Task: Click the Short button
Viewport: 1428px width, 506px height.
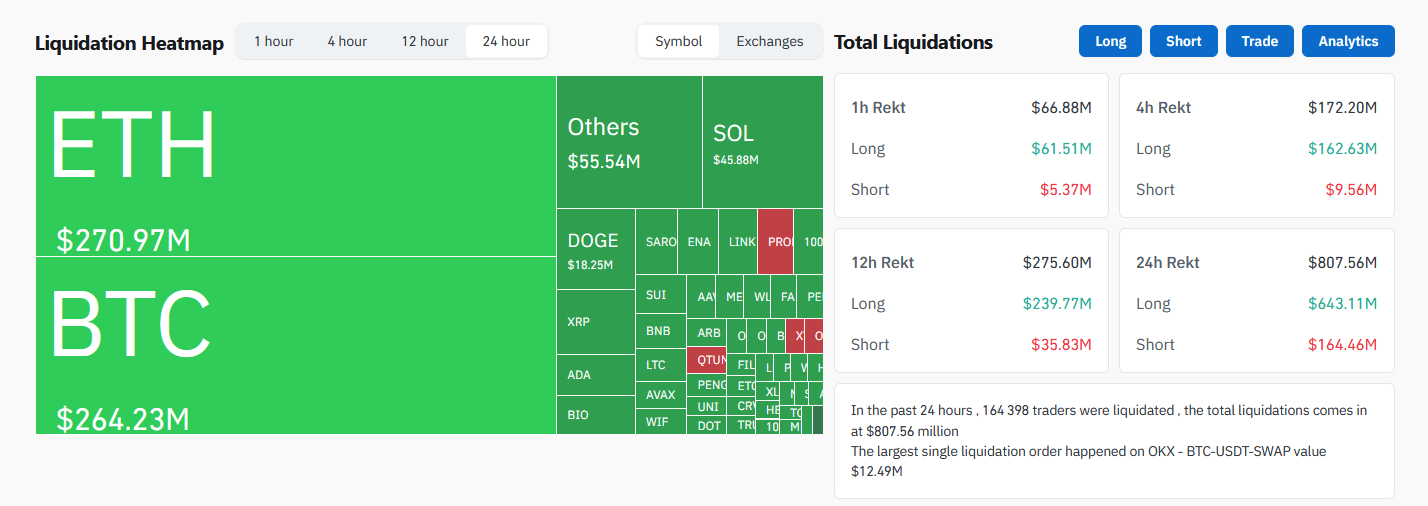Action: (x=1183, y=41)
